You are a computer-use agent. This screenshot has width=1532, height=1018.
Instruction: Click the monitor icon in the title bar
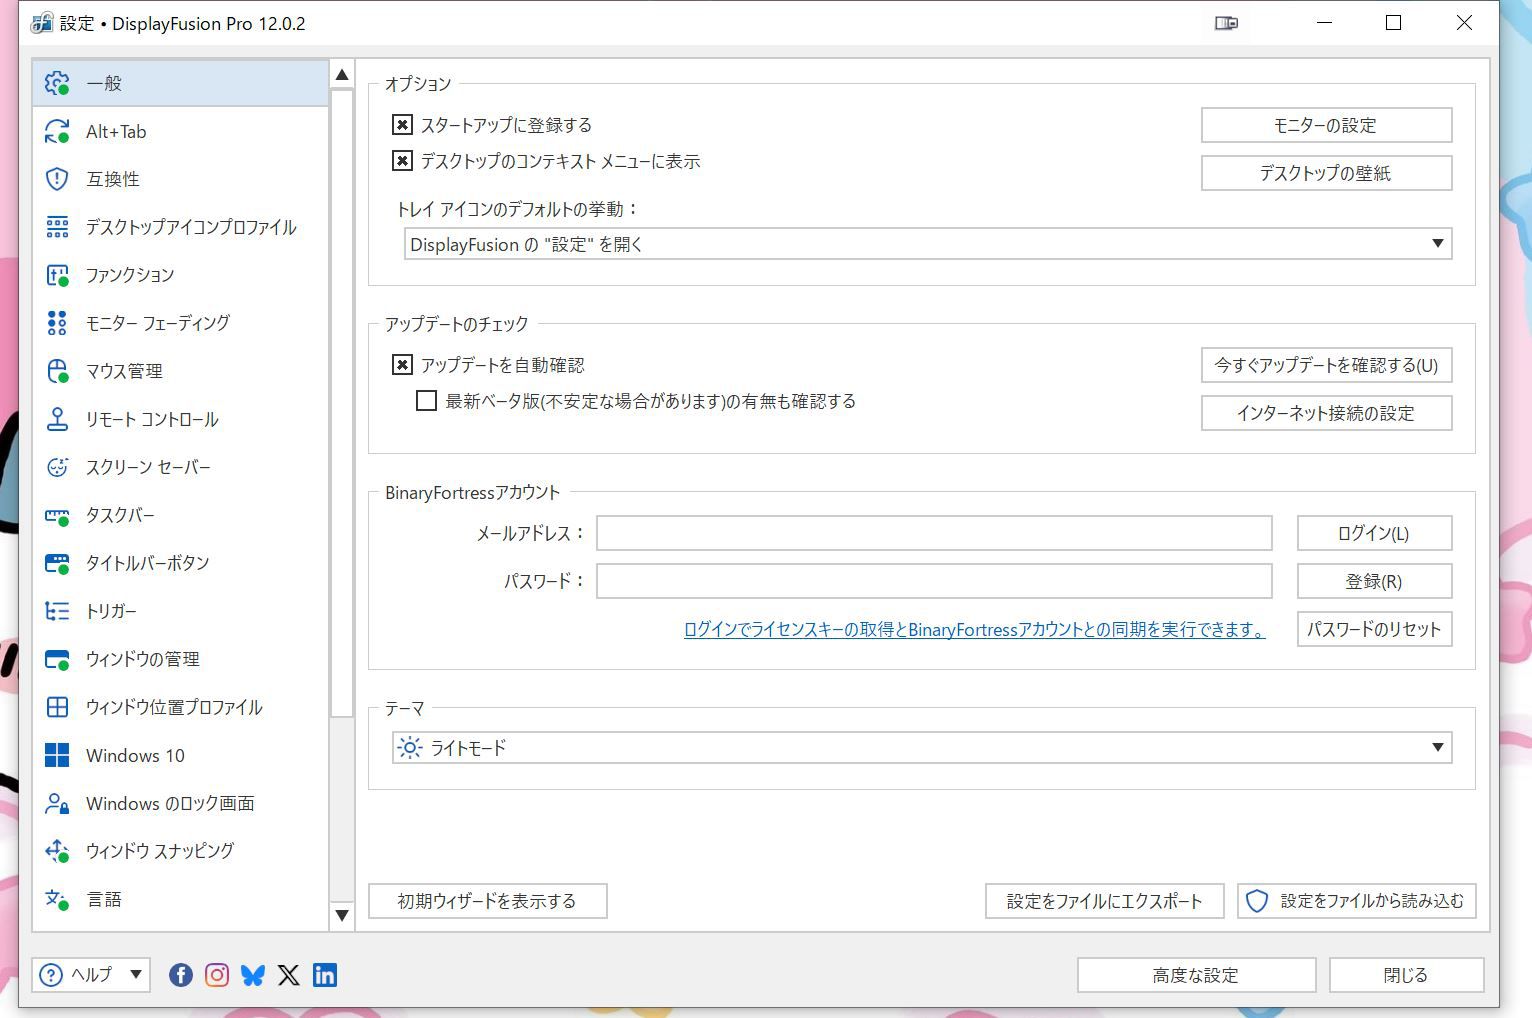[x=1227, y=22]
